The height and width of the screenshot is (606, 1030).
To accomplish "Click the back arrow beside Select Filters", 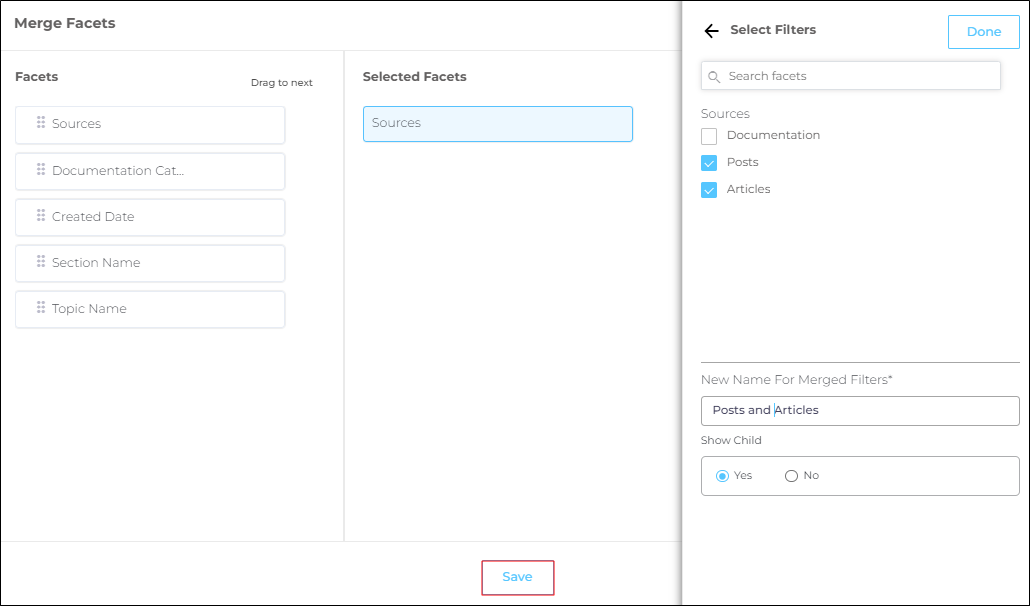I will click(x=711, y=31).
